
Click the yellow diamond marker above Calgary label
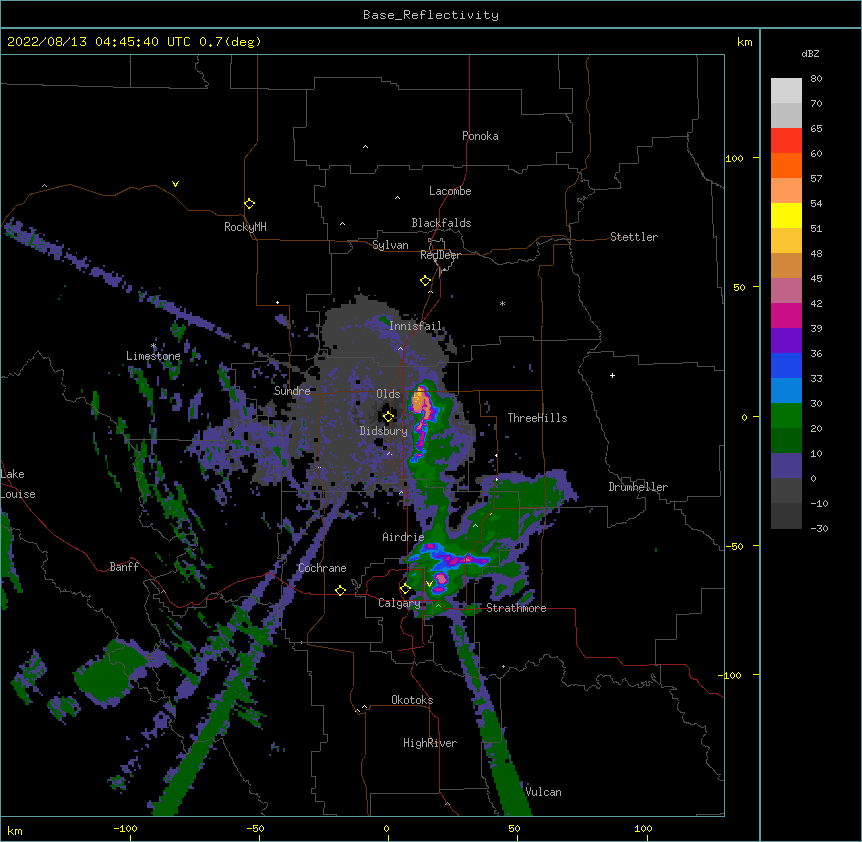(405, 589)
